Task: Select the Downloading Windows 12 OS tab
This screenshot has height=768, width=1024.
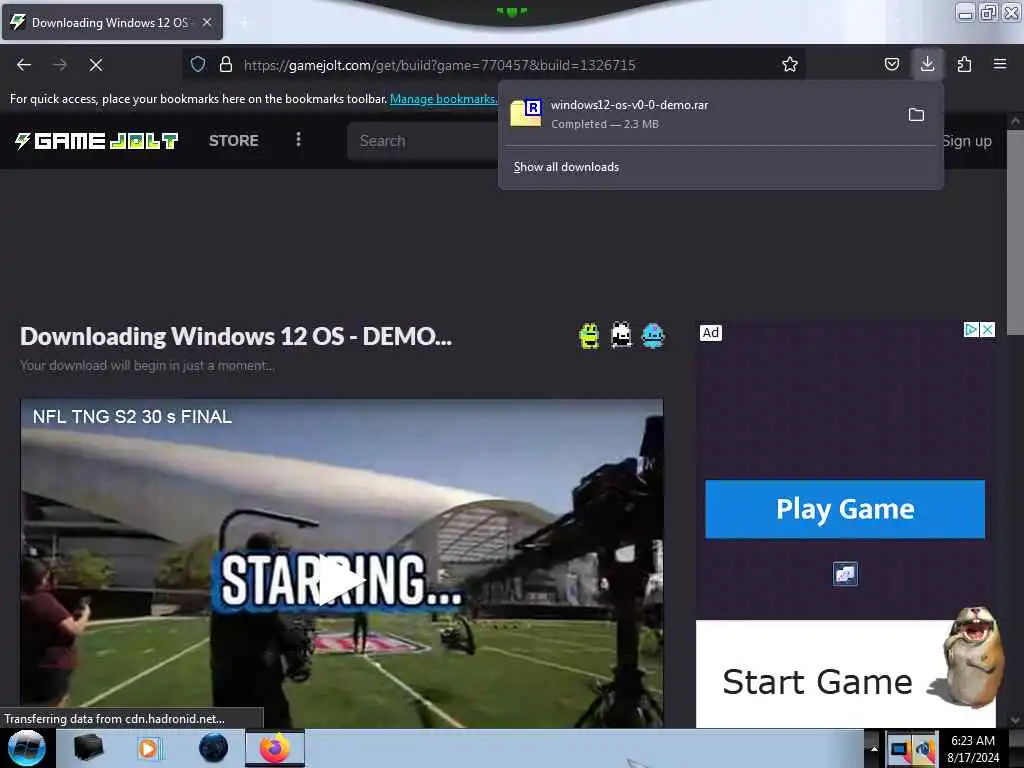Action: (112, 22)
